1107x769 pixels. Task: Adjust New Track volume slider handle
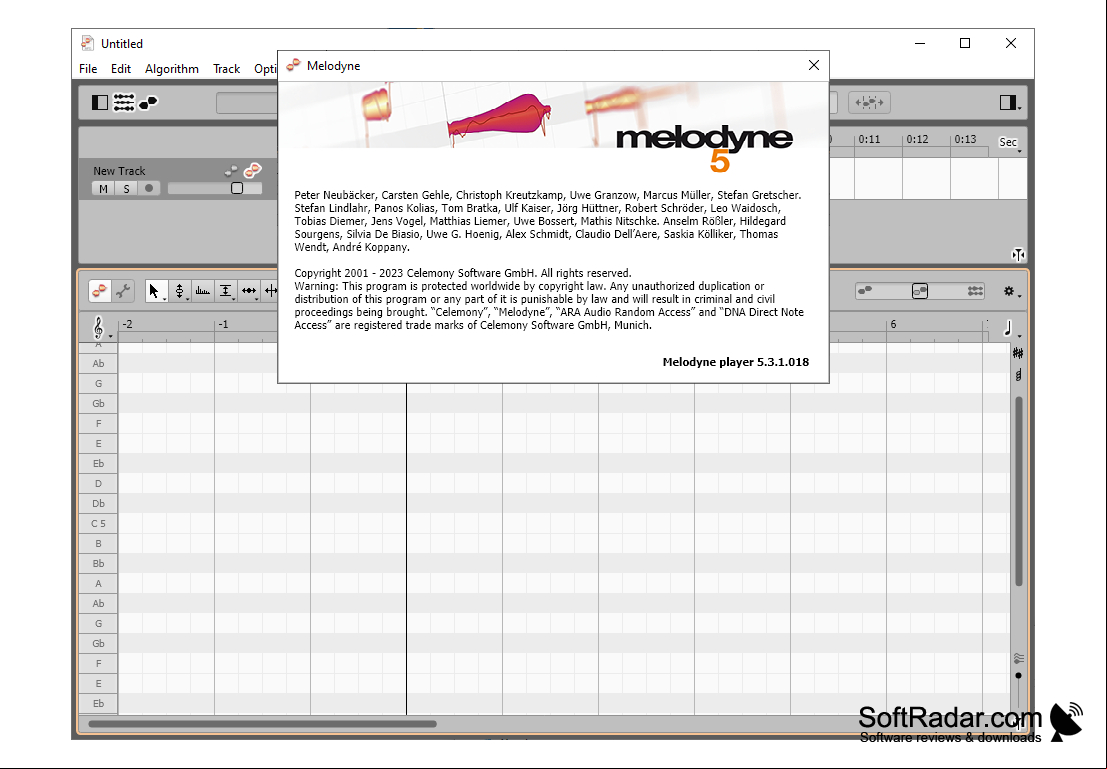click(237, 189)
